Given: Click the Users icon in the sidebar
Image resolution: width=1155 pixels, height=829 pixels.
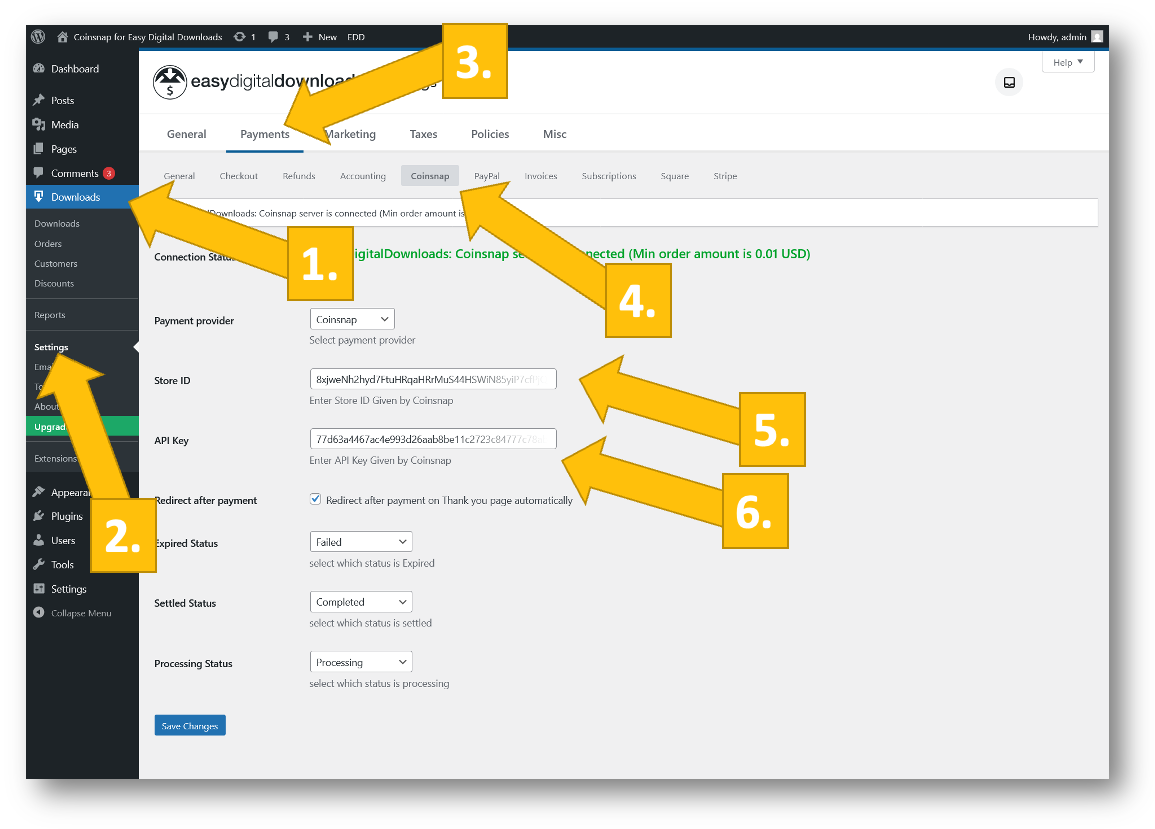Looking at the screenshot, I should pyautogui.click(x=39, y=540).
